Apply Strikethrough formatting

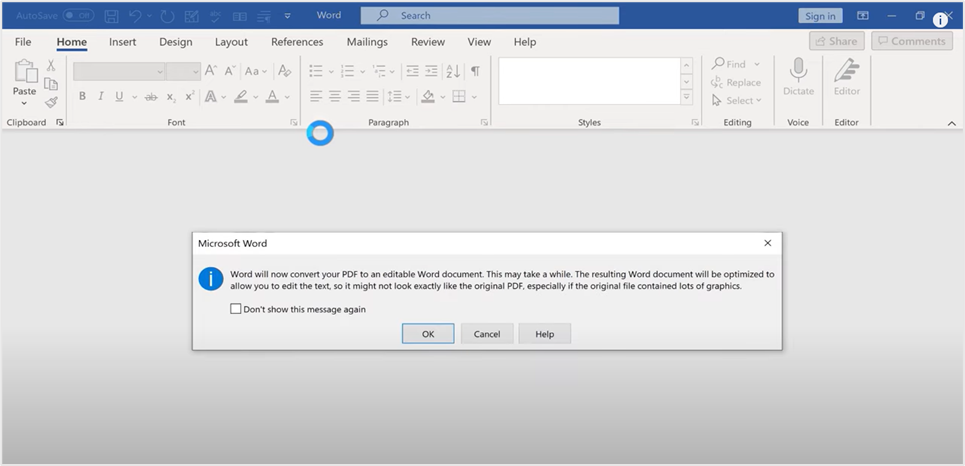pyautogui.click(x=151, y=97)
